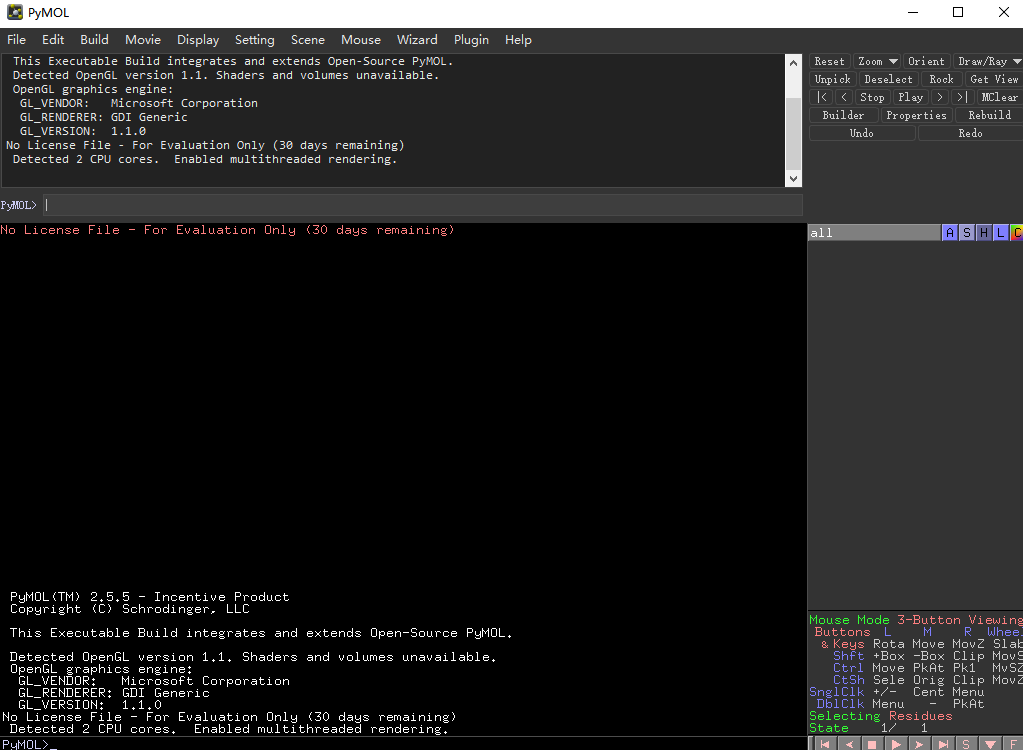
Task: Click the A actions button for all
Action: pyautogui.click(x=950, y=233)
